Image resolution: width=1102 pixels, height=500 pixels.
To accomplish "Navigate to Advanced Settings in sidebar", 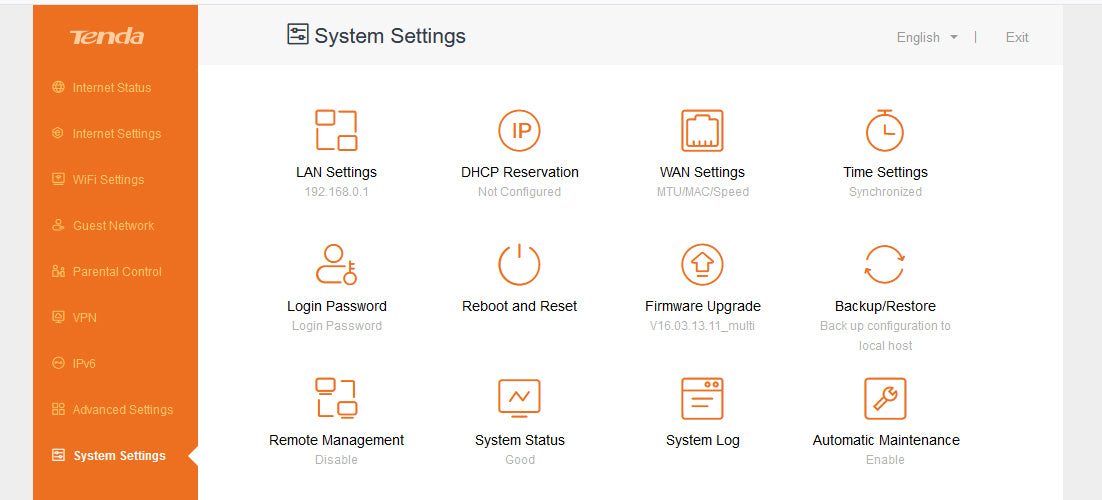I will coord(122,410).
